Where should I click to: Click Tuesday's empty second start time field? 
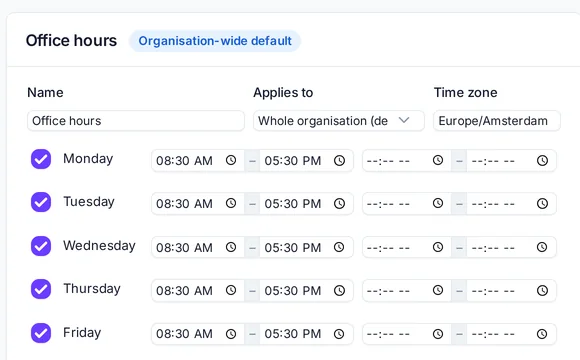[407, 203]
